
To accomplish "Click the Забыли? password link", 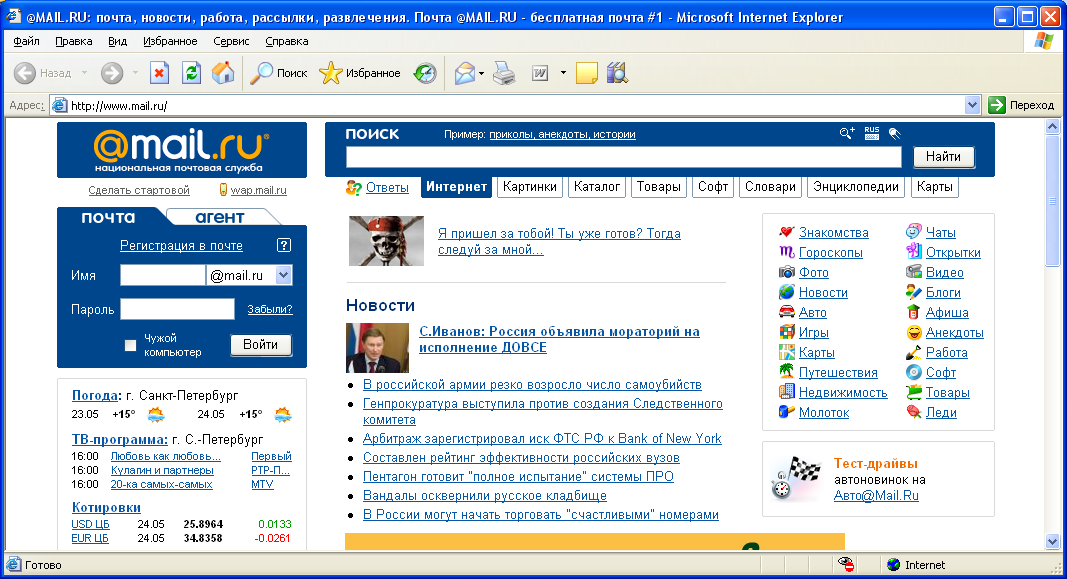I will [269, 309].
